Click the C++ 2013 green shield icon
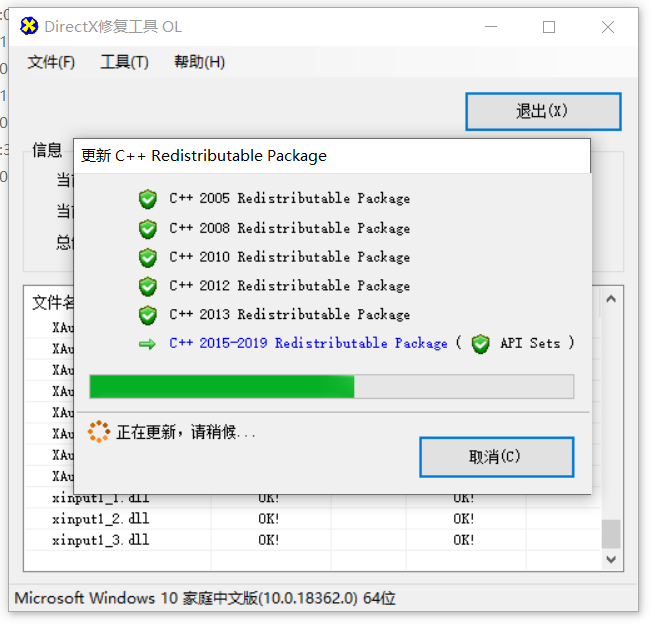This screenshot has width=655, height=626. [x=148, y=315]
